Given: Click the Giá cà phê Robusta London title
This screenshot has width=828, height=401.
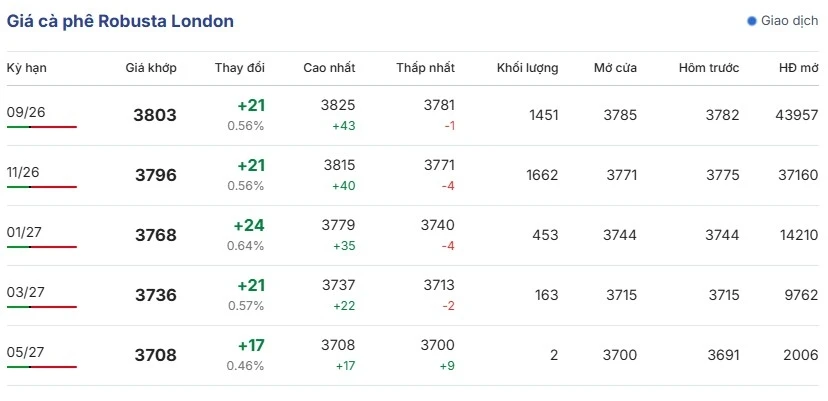Looking at the screenshot, I should [120, 22].
